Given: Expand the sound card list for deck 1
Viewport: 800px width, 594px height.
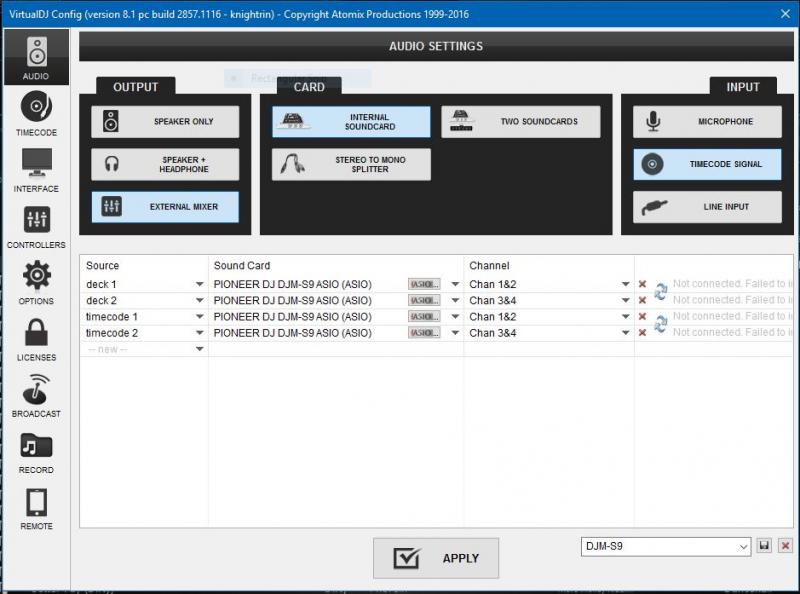Looking at the screenshot, I should point(455,284).
